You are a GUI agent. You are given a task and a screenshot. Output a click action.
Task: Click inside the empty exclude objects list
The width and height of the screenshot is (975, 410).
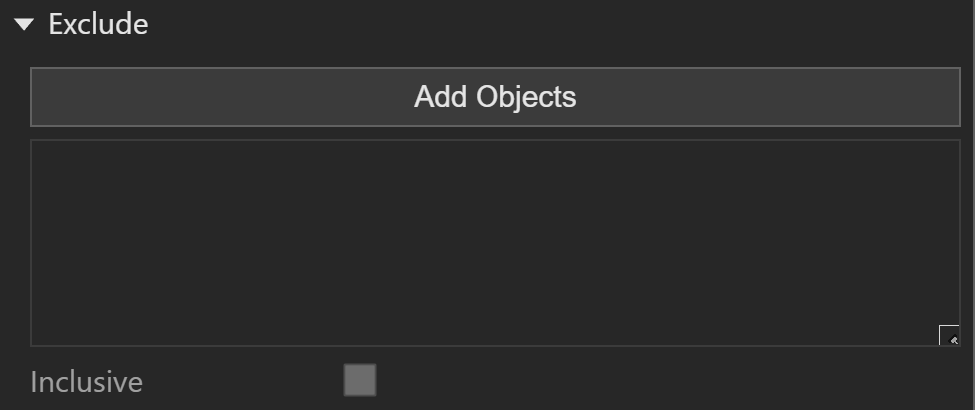495,243
